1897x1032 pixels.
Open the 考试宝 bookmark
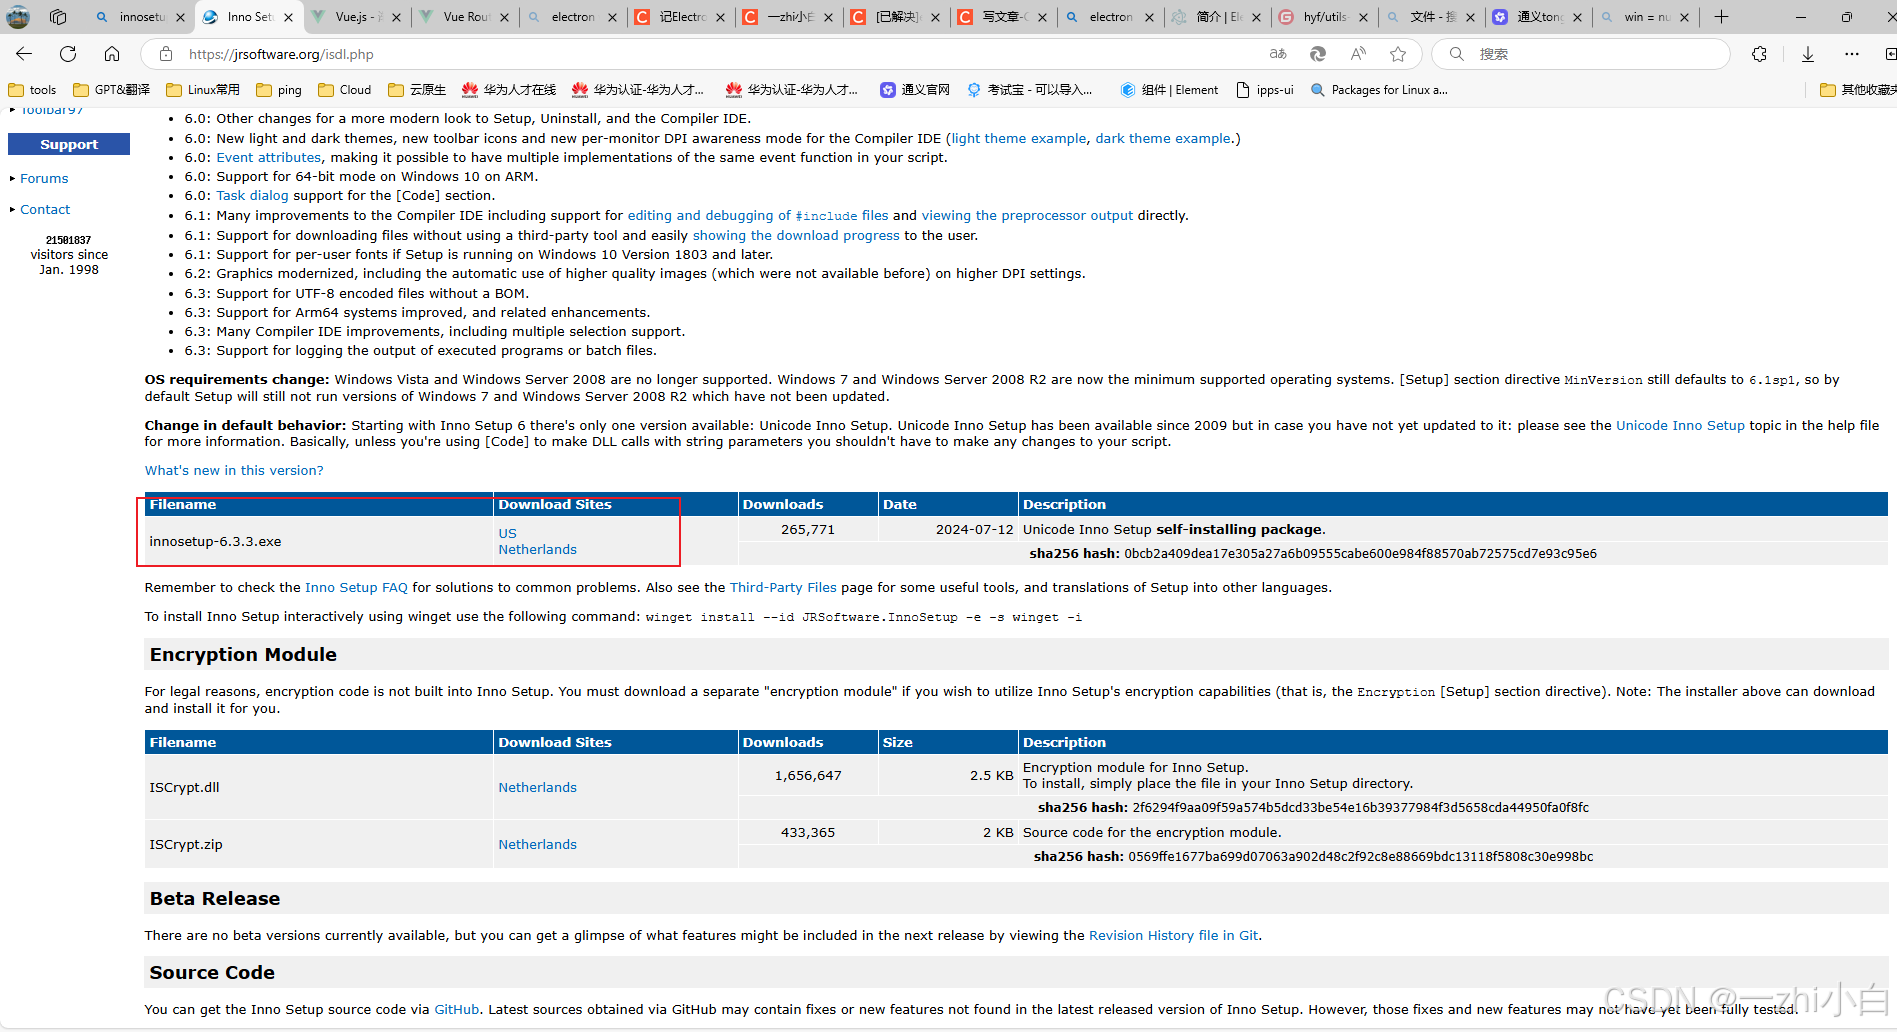tap(1029, 90)
